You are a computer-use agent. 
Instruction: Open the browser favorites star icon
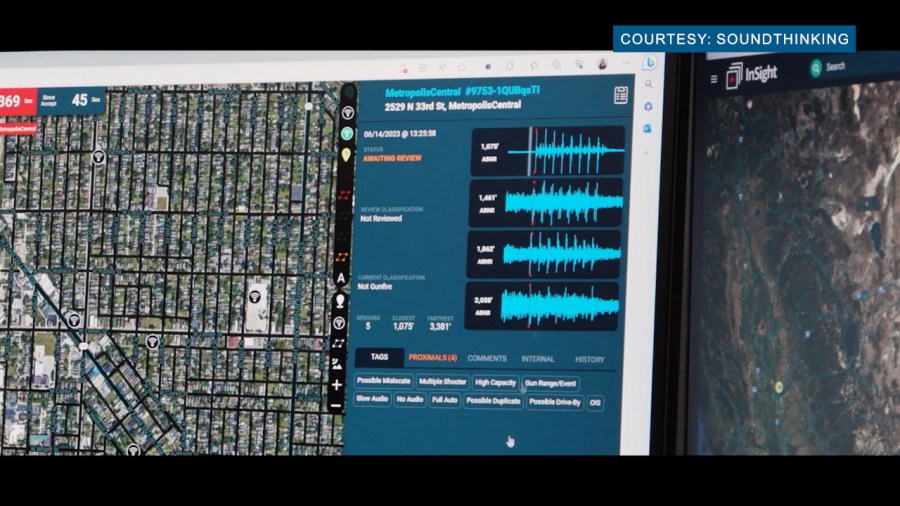(x=462, y=67)
